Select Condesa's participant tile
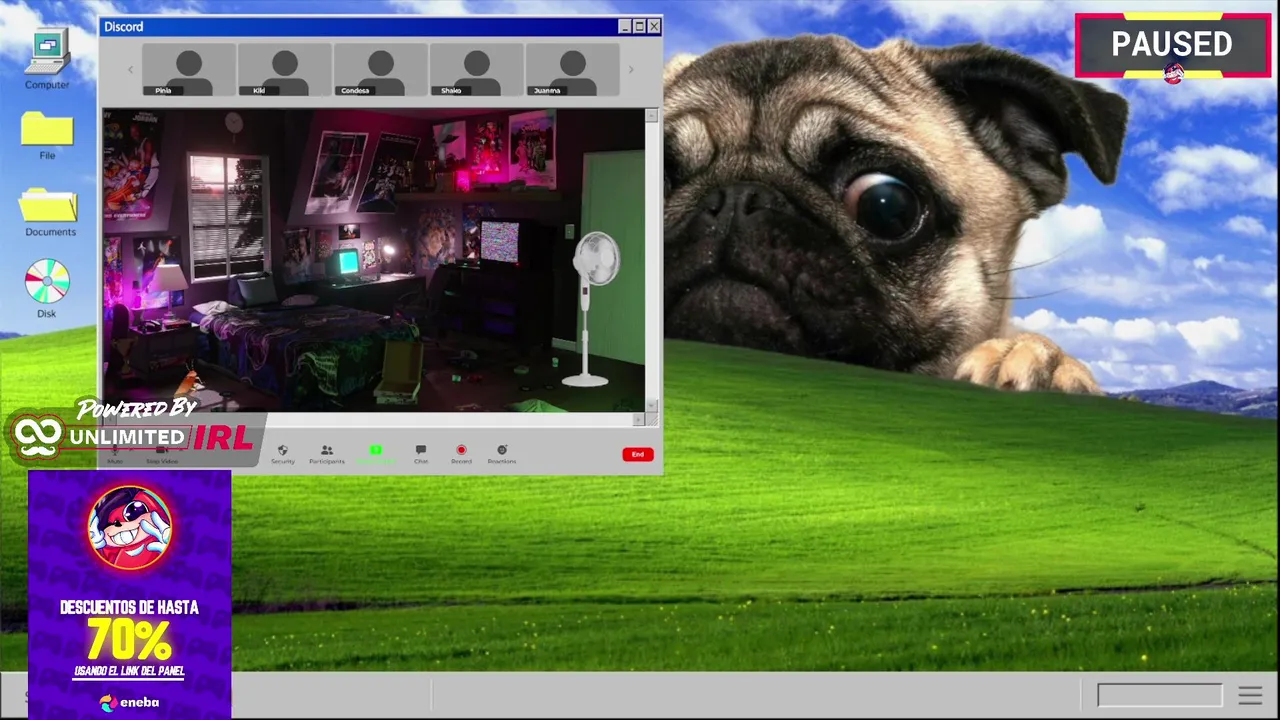 [381, 70]
